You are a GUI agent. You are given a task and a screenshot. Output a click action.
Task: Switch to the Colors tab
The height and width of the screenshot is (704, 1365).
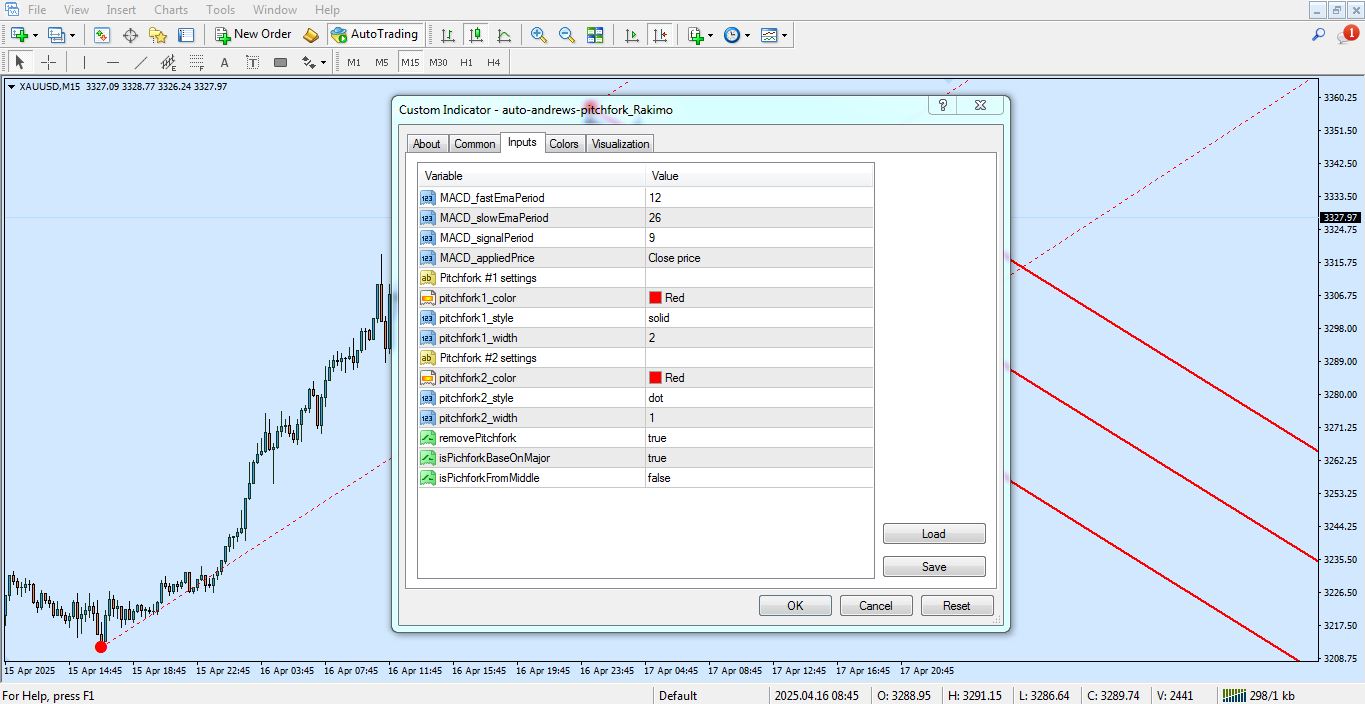tap(564, 144)
